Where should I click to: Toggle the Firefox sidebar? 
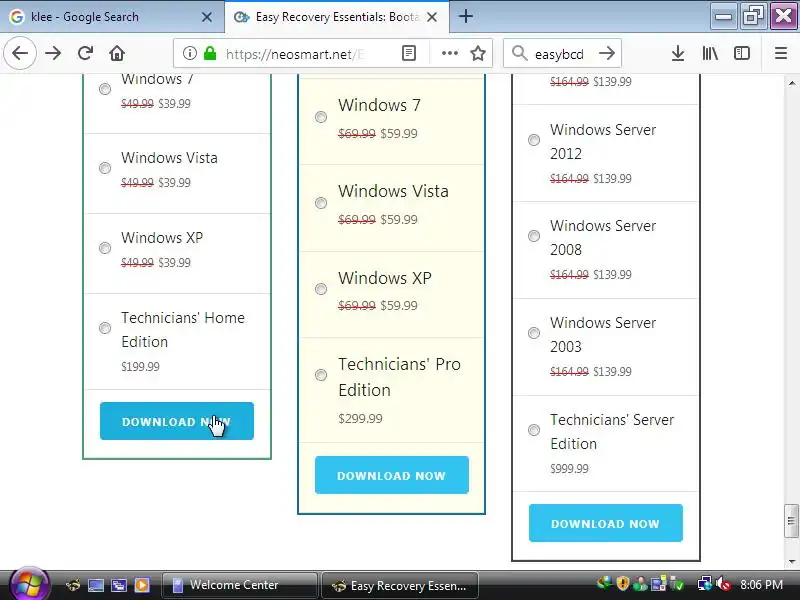coord(742,53)
